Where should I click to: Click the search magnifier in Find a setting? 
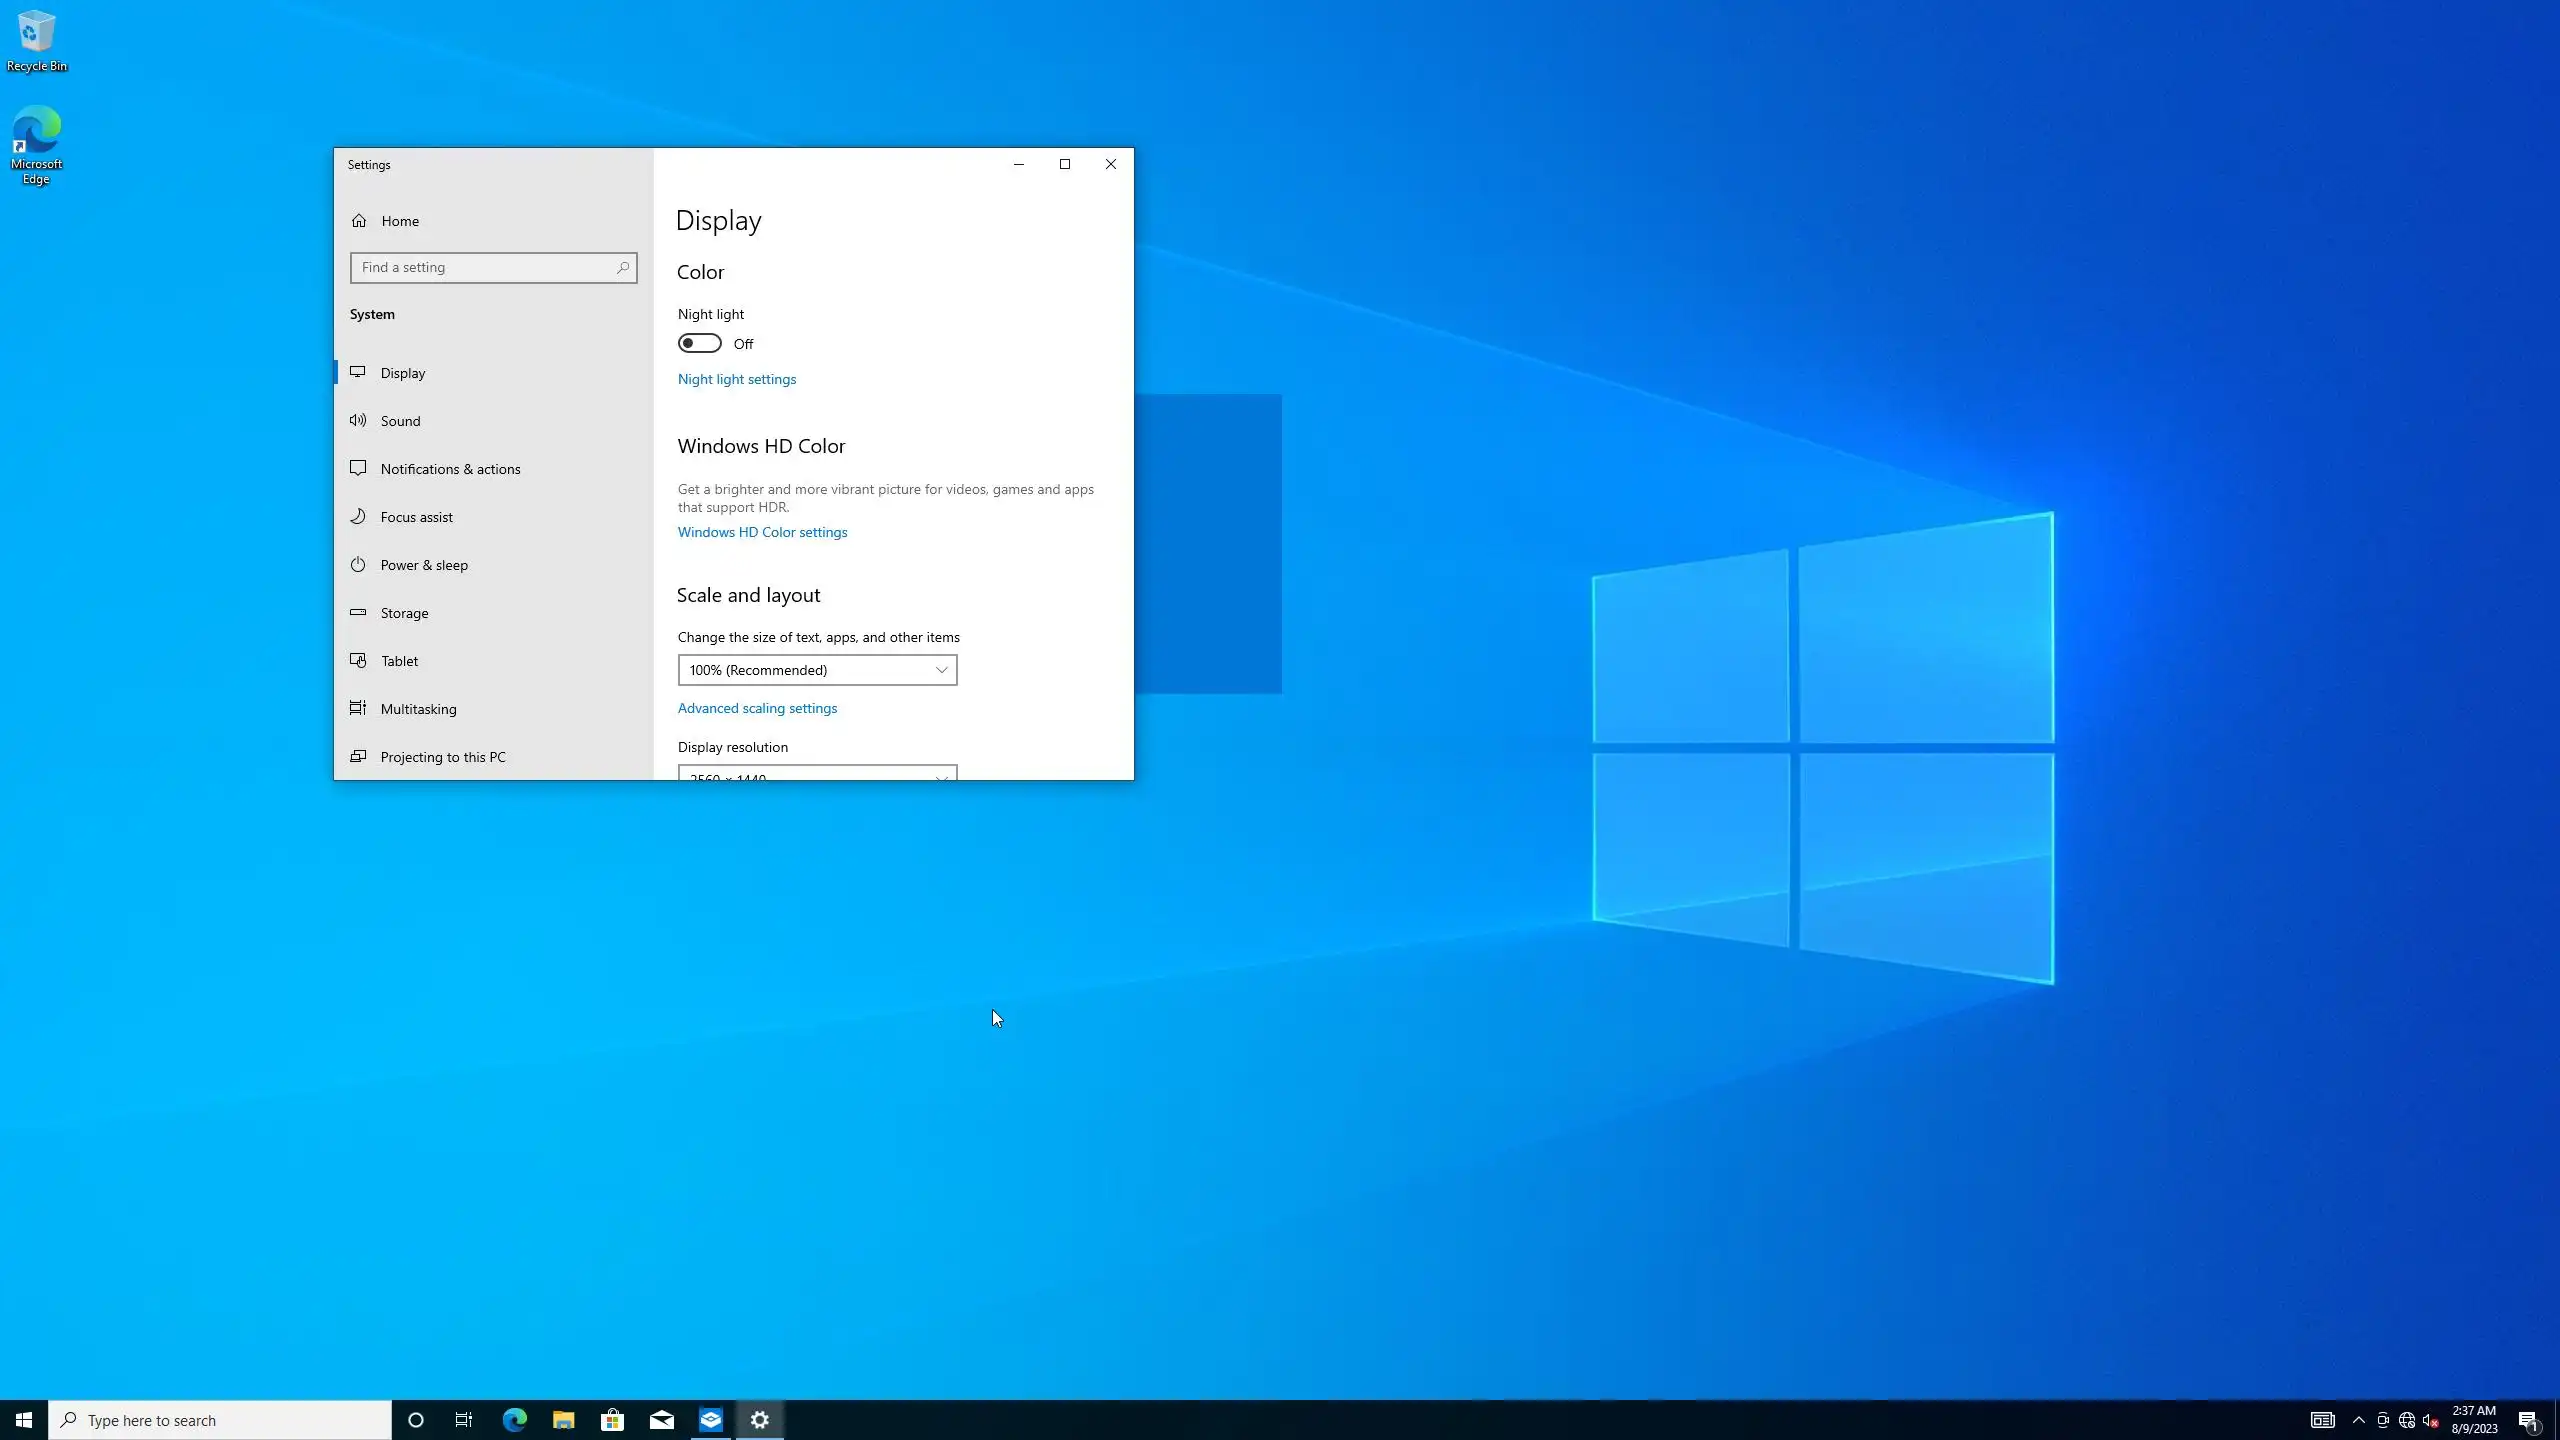(622, 267)
